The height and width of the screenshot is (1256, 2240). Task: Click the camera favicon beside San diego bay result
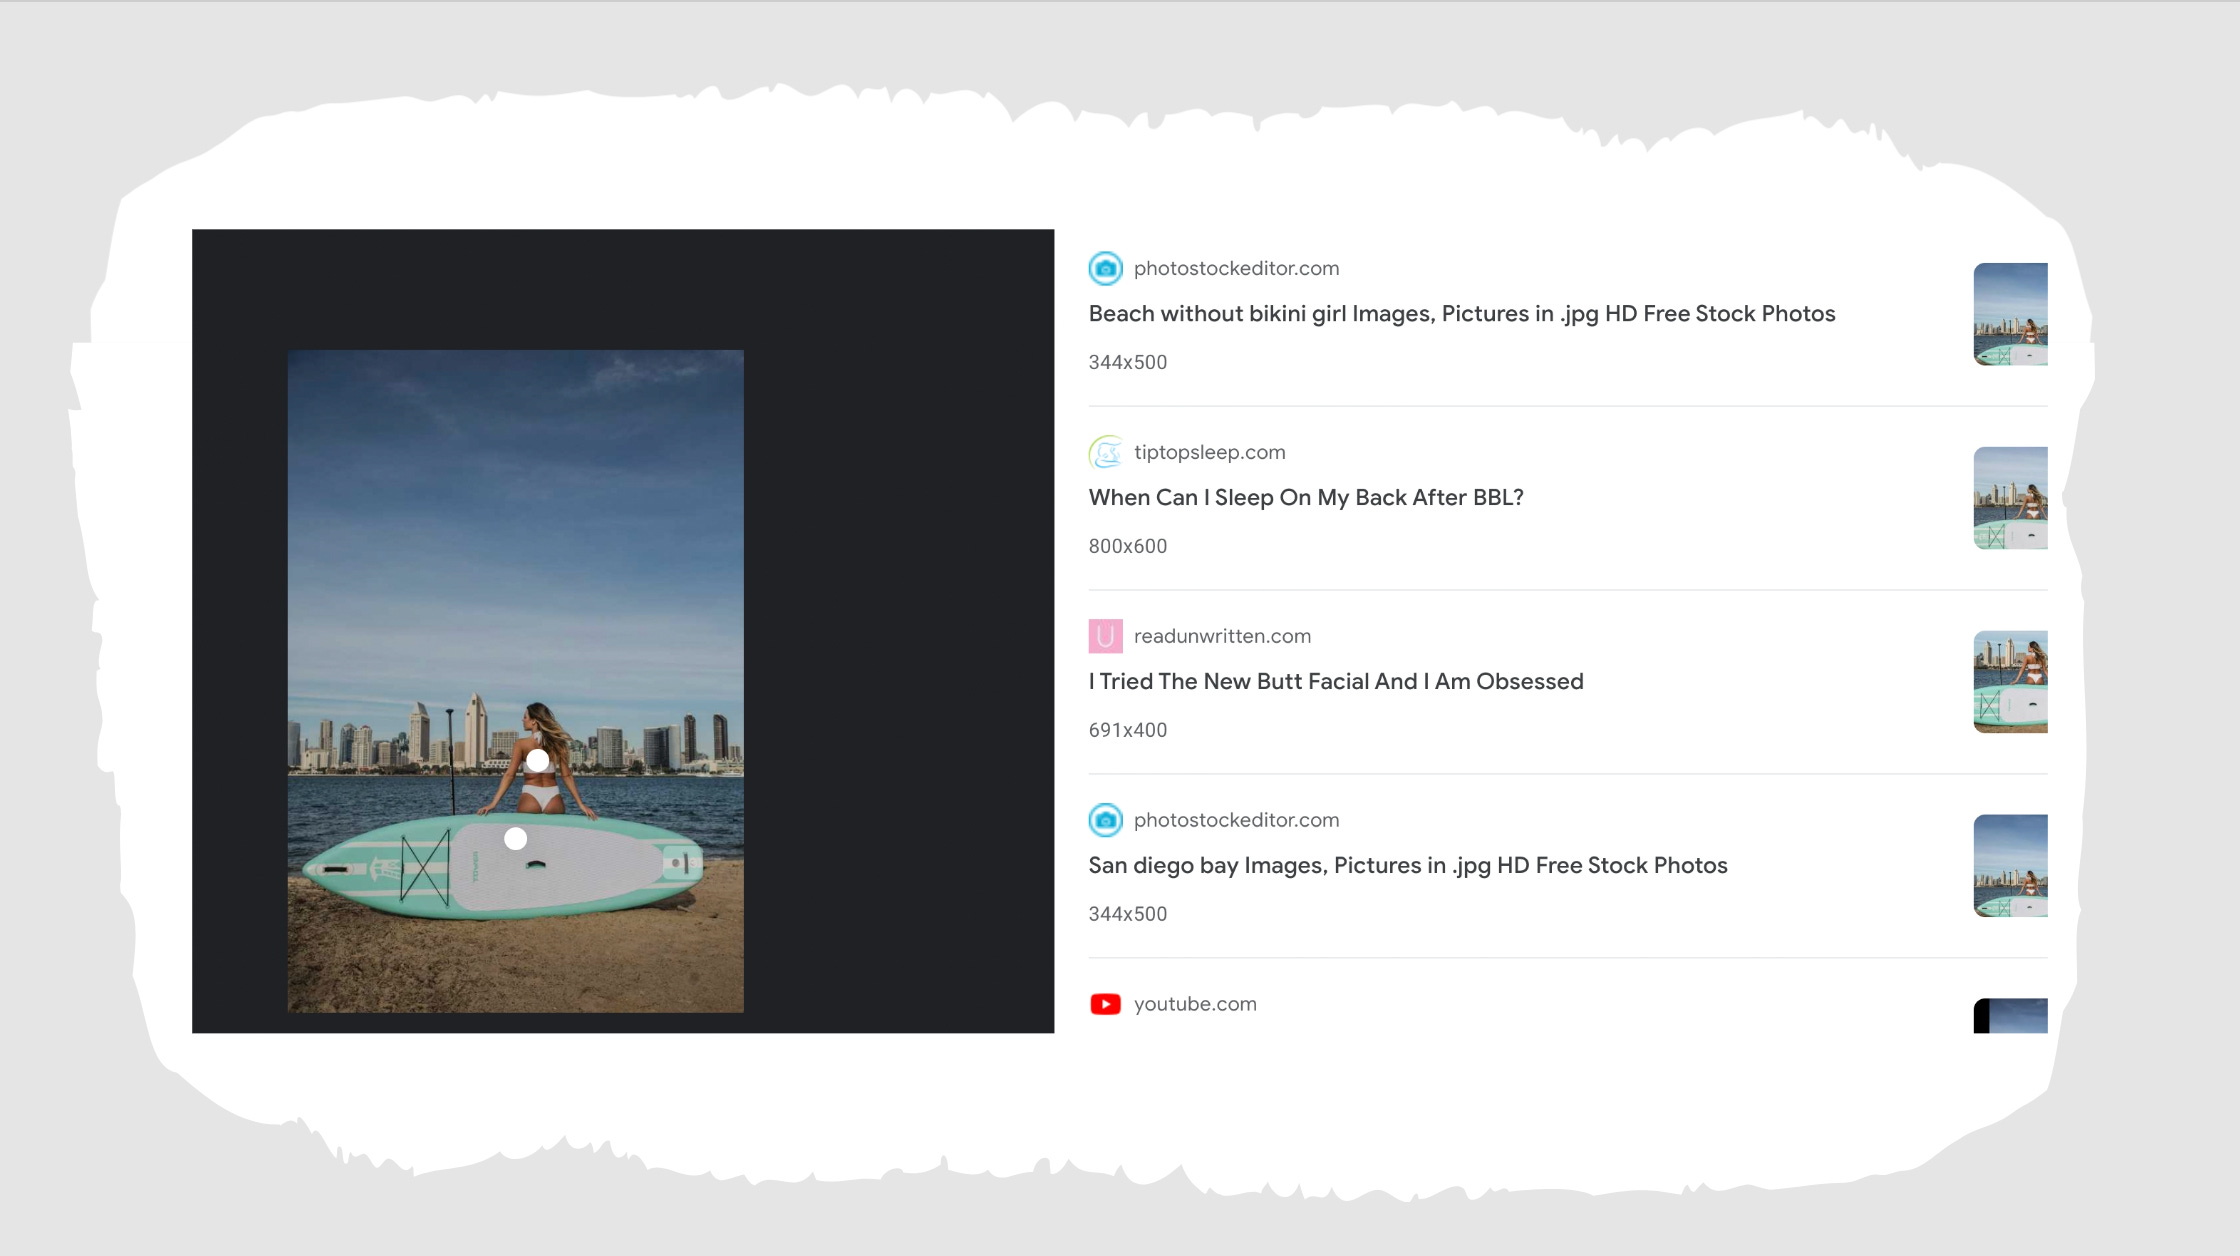(1105, 820)
